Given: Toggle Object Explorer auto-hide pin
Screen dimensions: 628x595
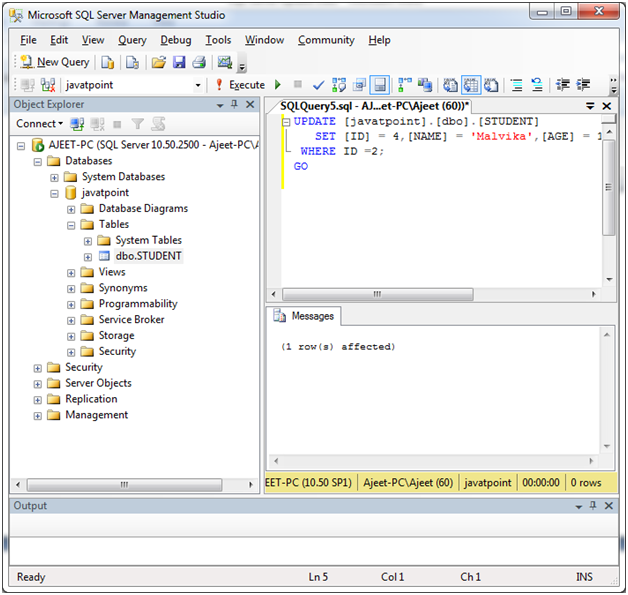Looking at the screenshot, I should (234, 105).
